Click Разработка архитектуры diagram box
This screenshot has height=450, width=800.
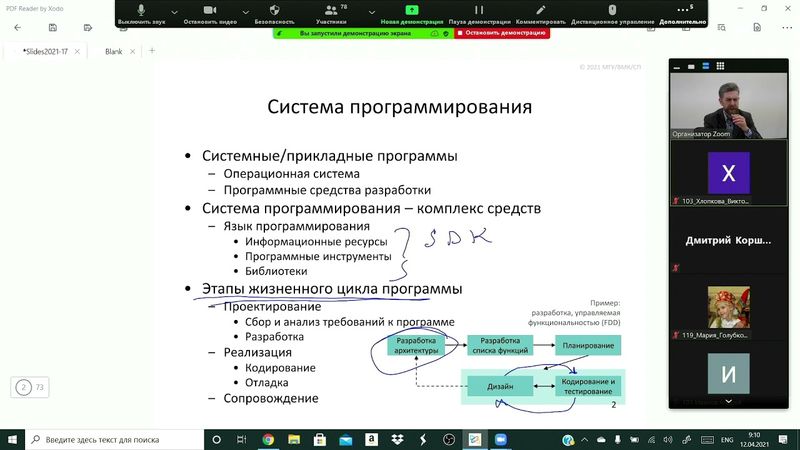point(416,345)
